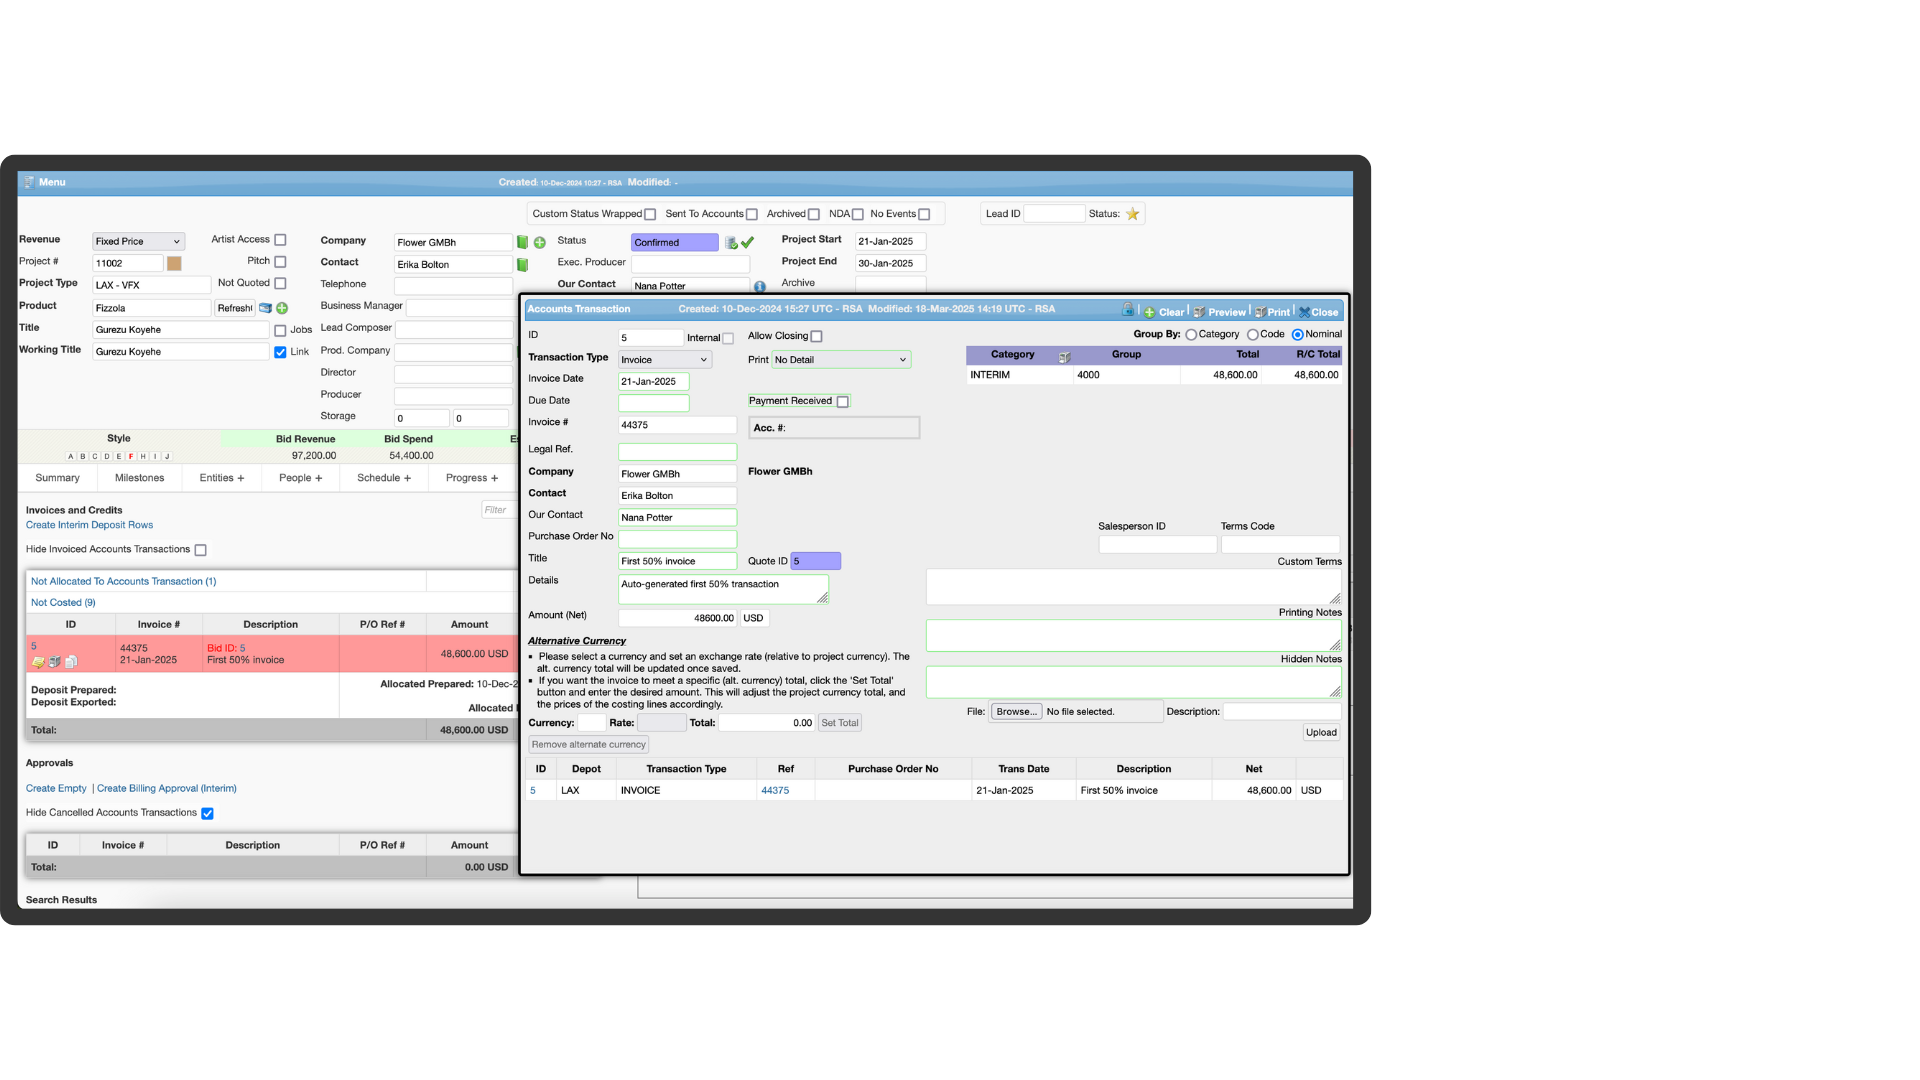This screenshot has width=1920, height=1080.
Task: Expand the Revenue Fixed Price dropdown
Action: pyautogui.click(x=138, y=242)
